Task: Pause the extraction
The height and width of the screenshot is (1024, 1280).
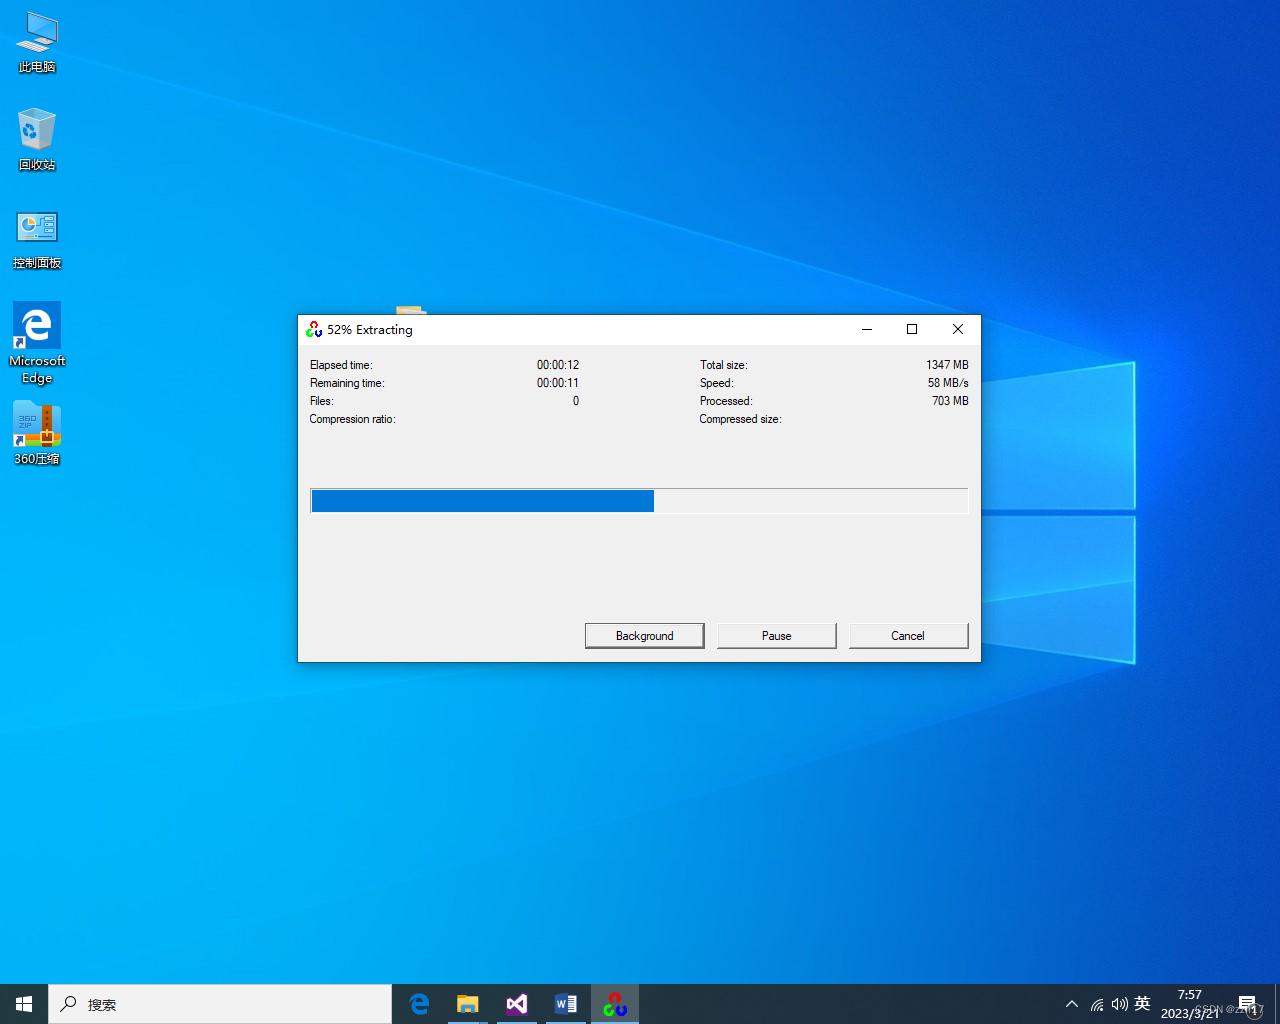Action: pyautogui.click(x=776, y=635)
